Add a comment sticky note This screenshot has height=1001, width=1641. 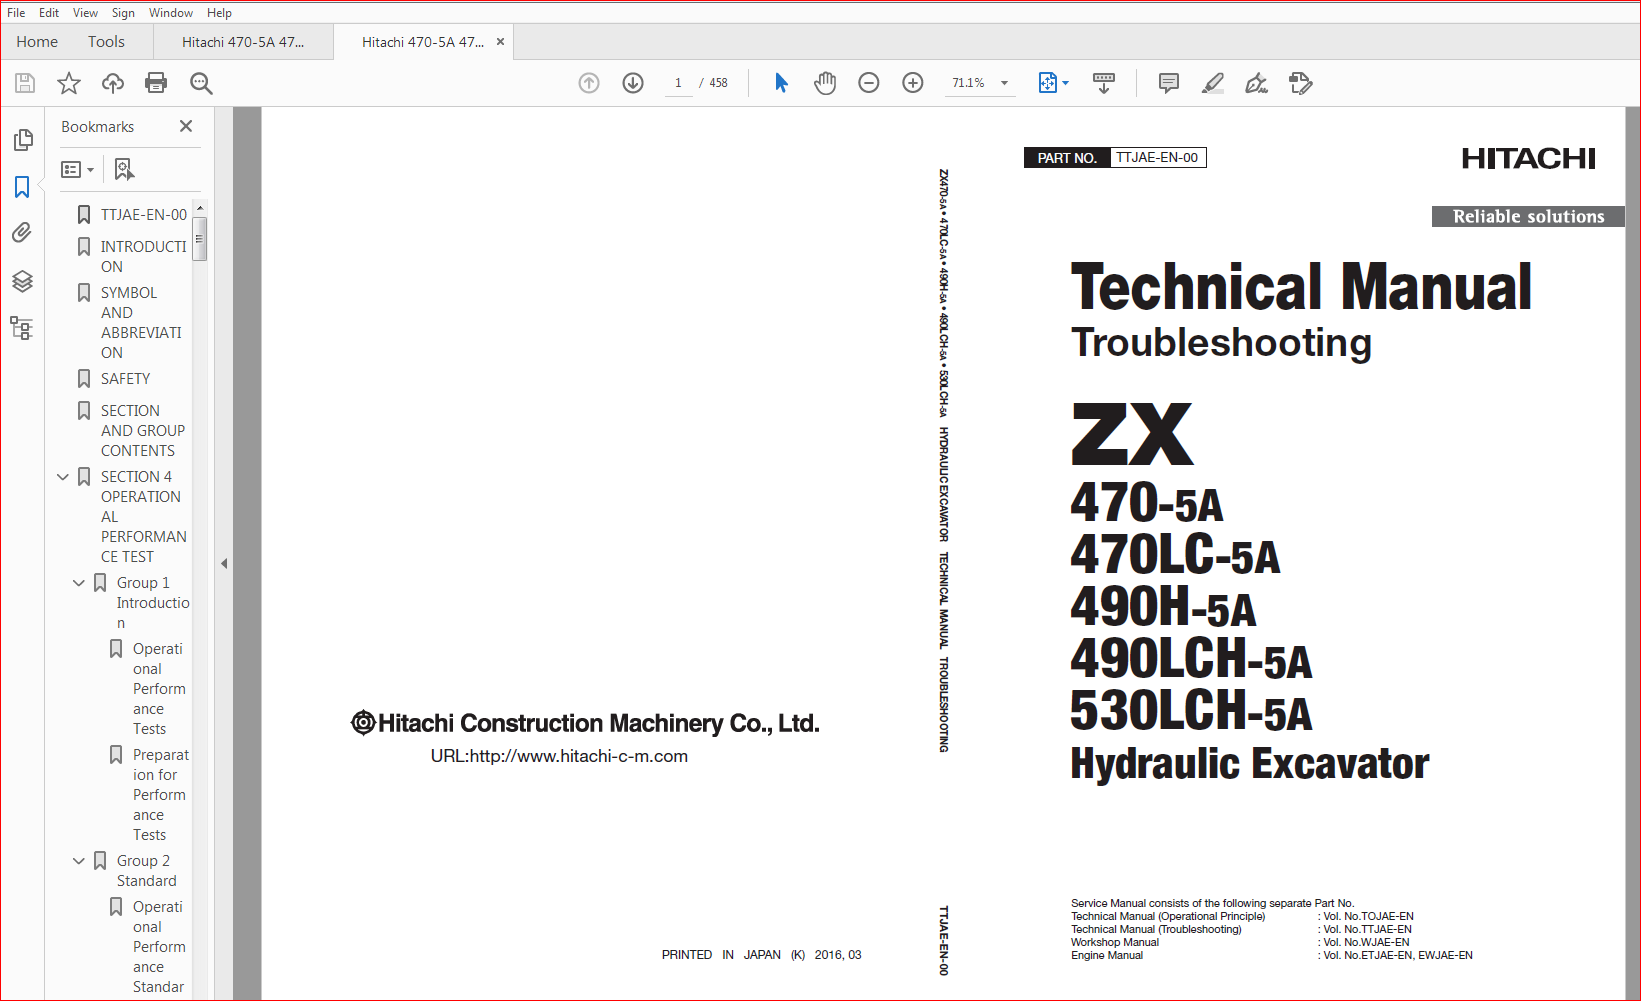click(x=1168, y=83)
